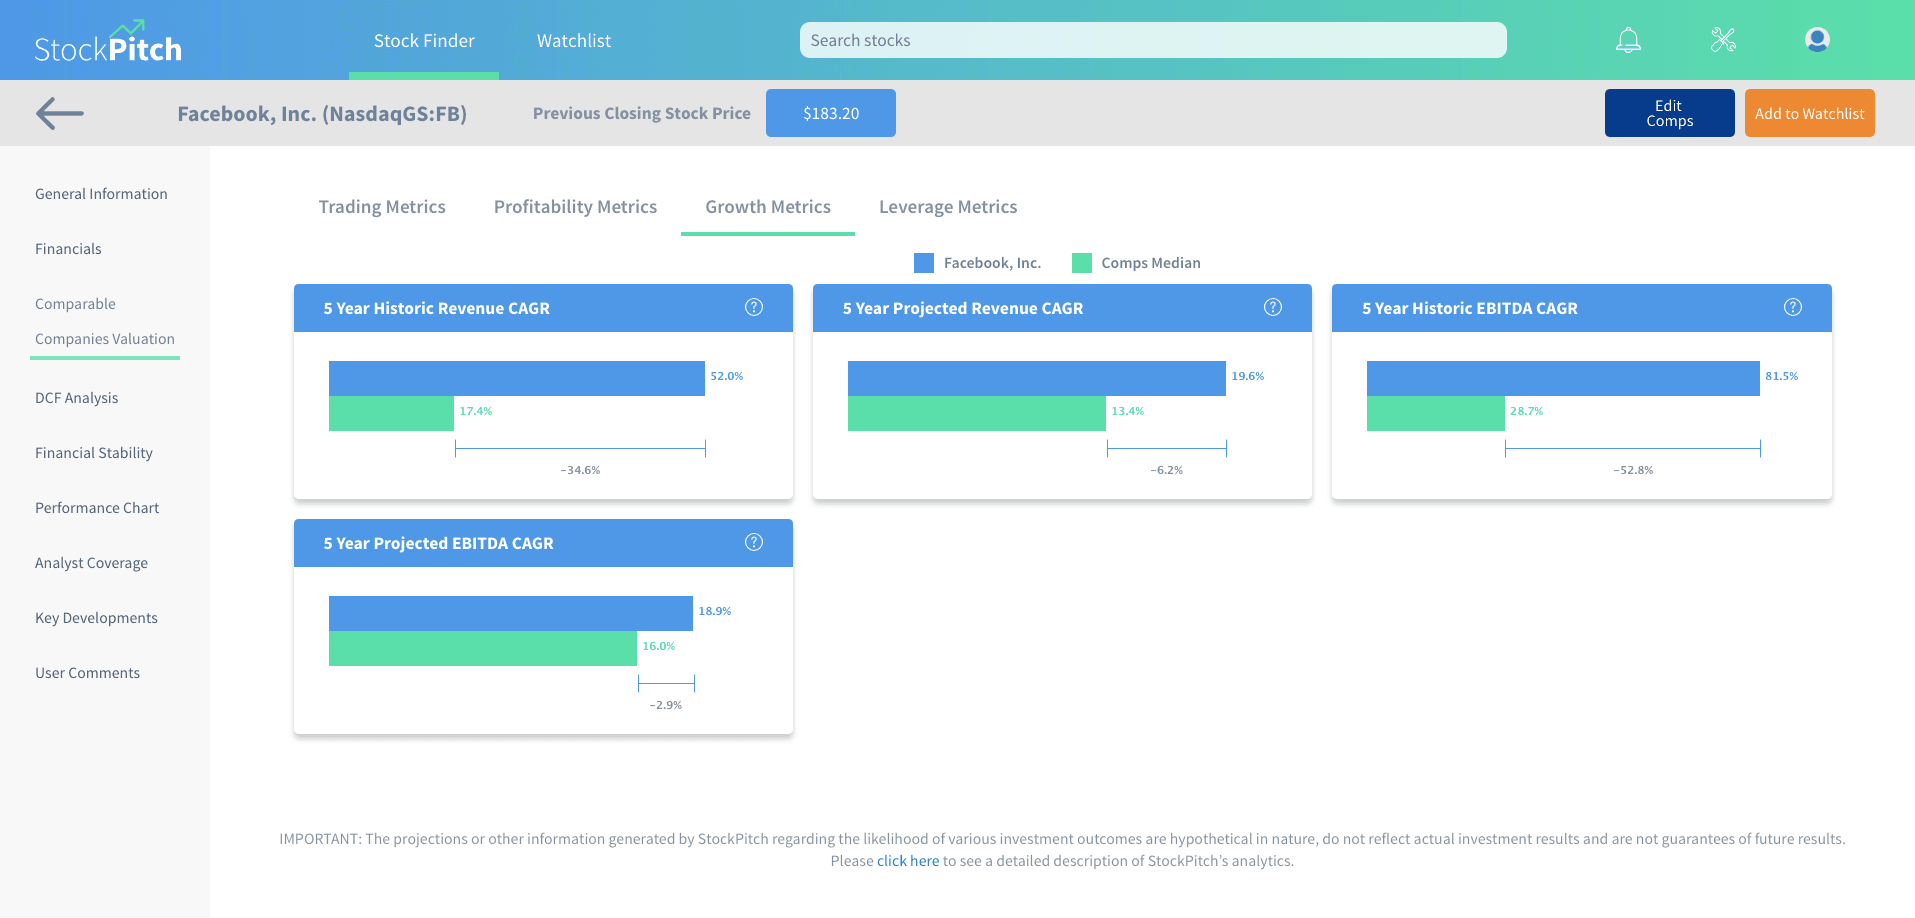Click help icon for Historic Revenue CAGR
The width and height of the screenshot is (1915, 918).
tap(754, 308)
